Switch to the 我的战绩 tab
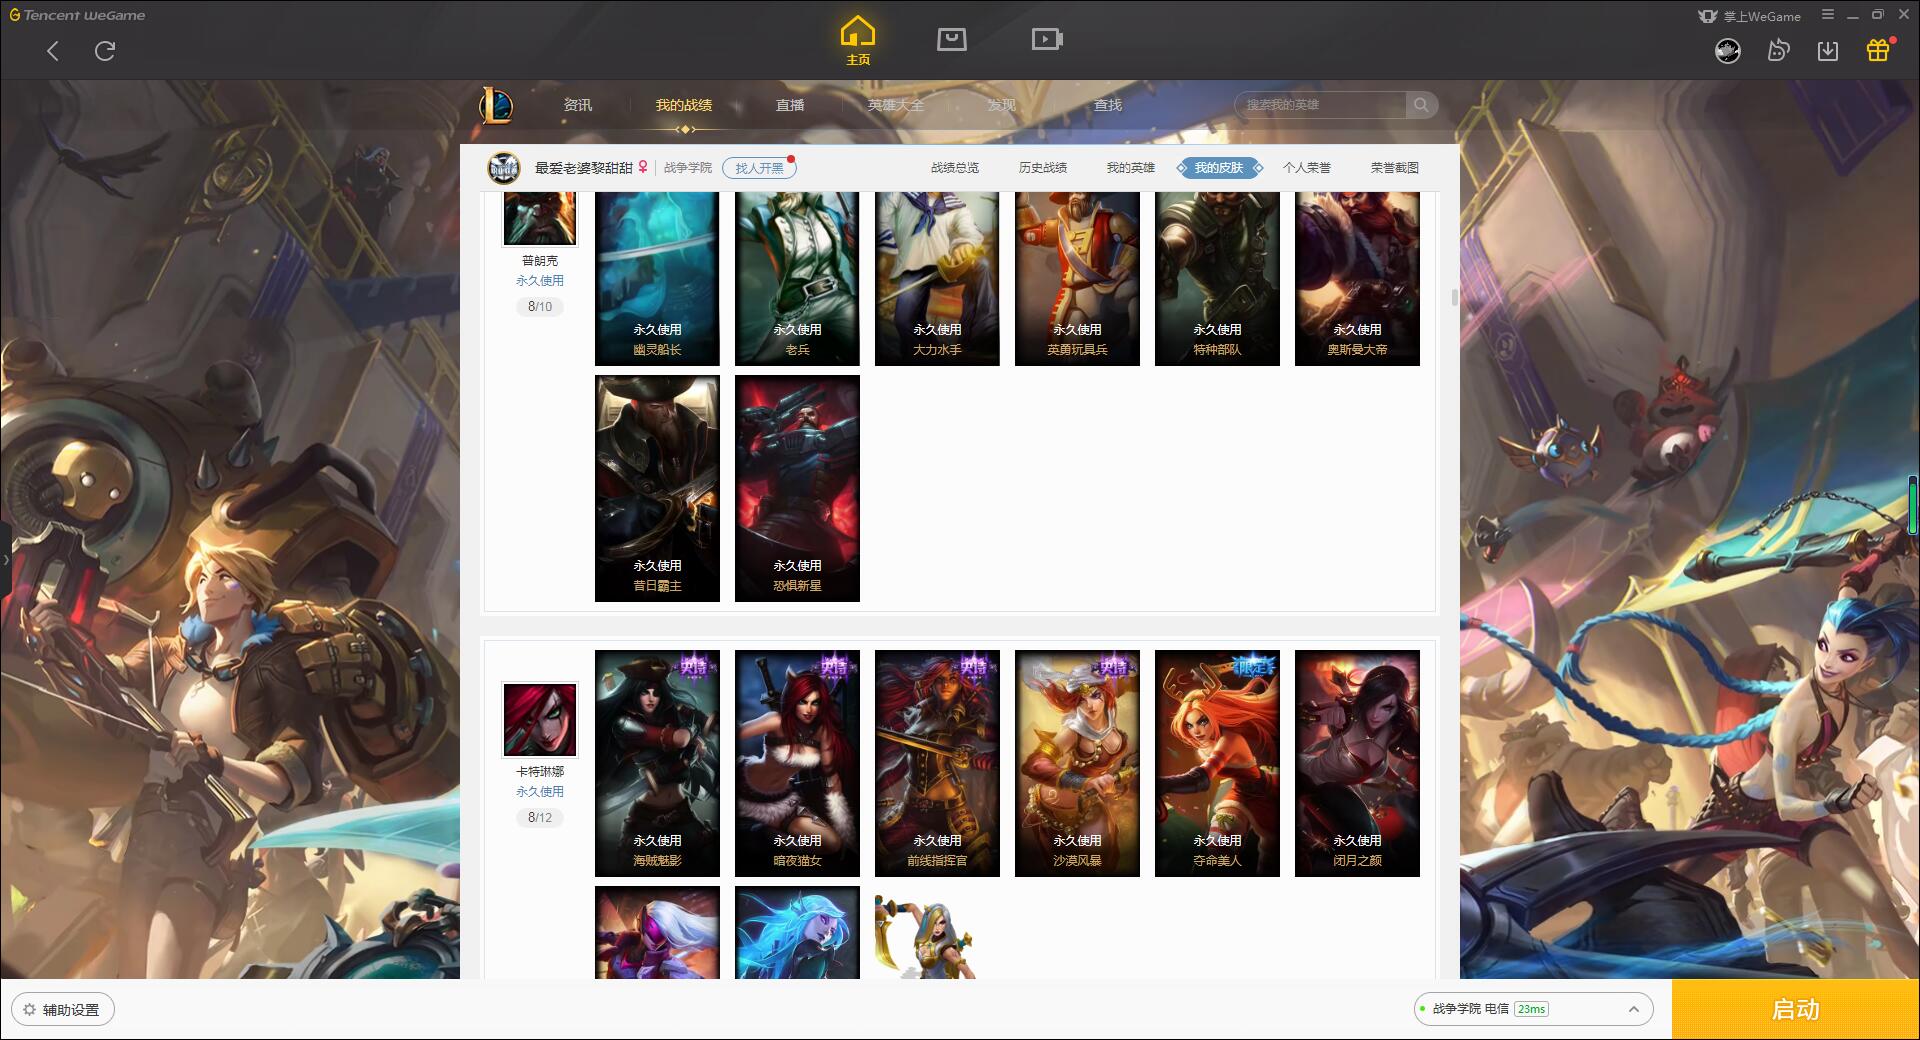Viewport: 1920px width, 1040px height. (x=684, y=105)
